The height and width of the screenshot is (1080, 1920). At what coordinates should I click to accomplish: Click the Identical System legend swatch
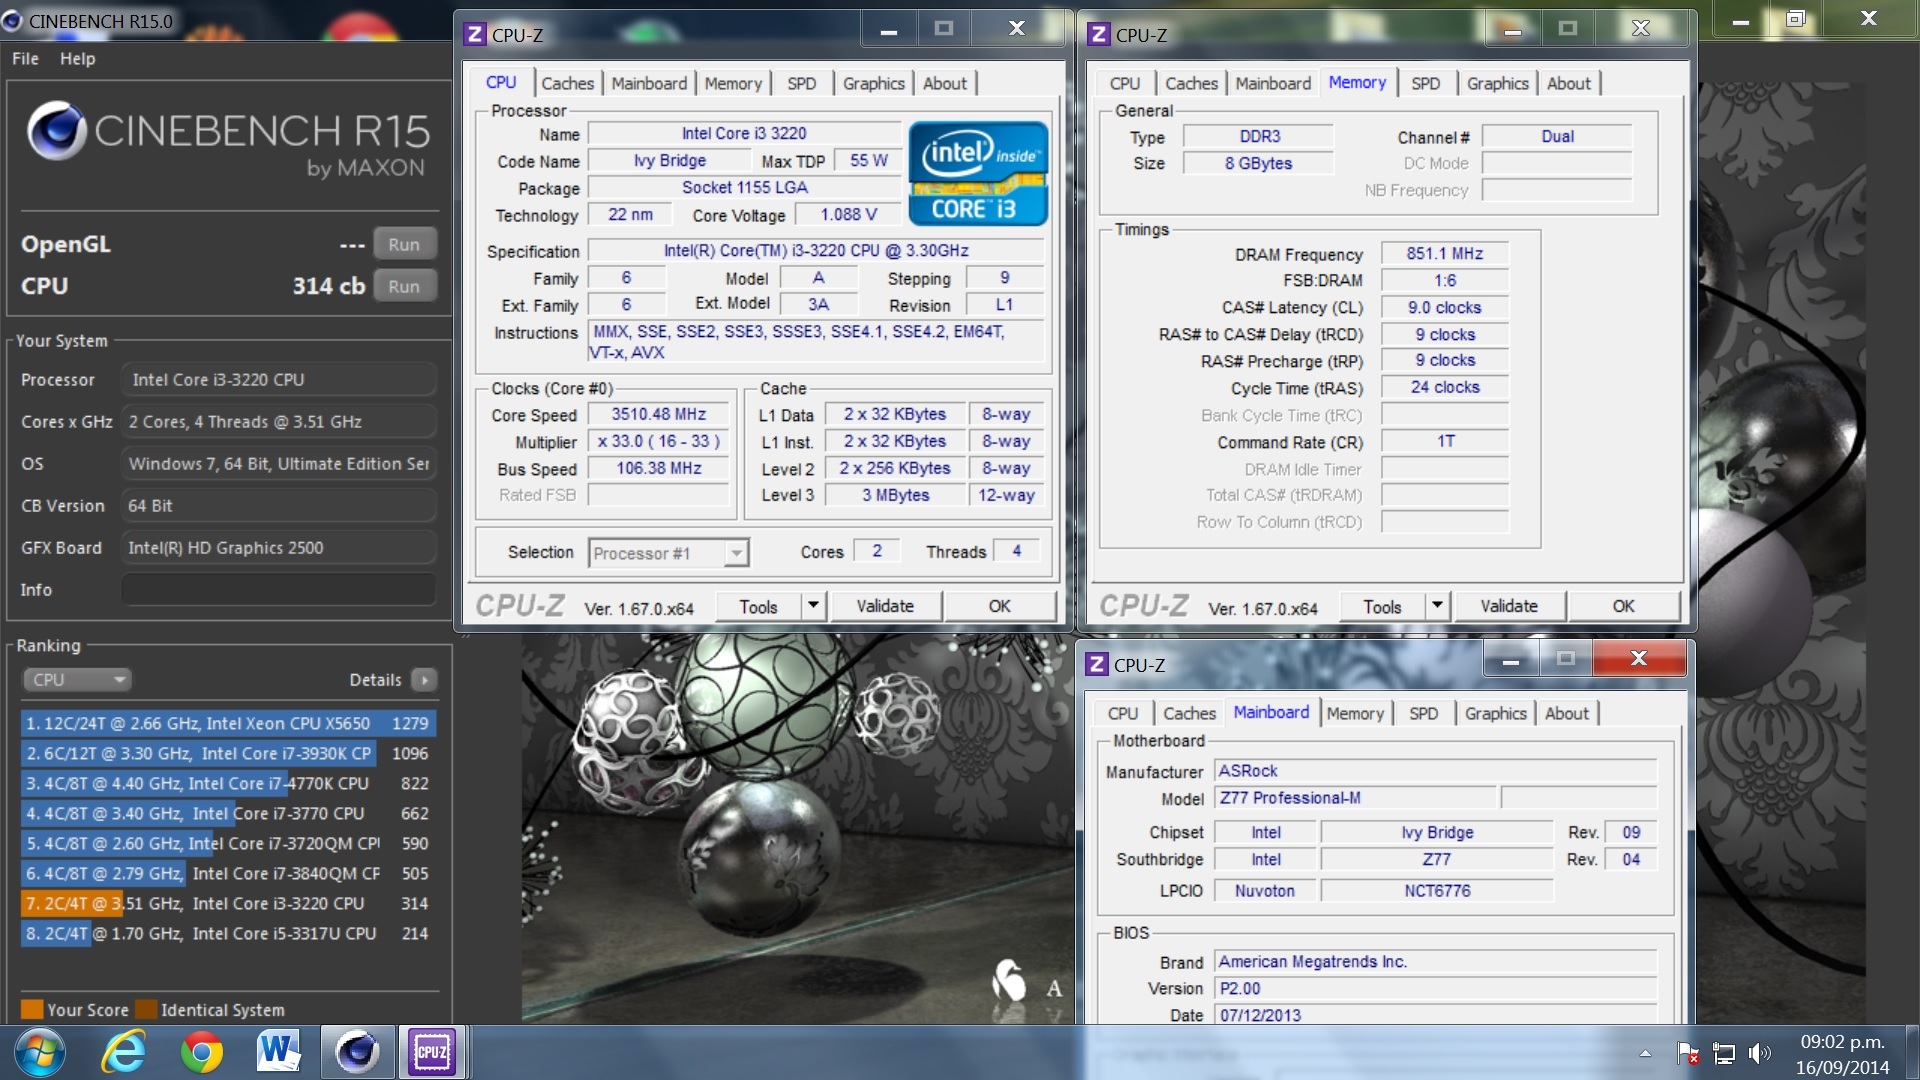pos(146,1009)
